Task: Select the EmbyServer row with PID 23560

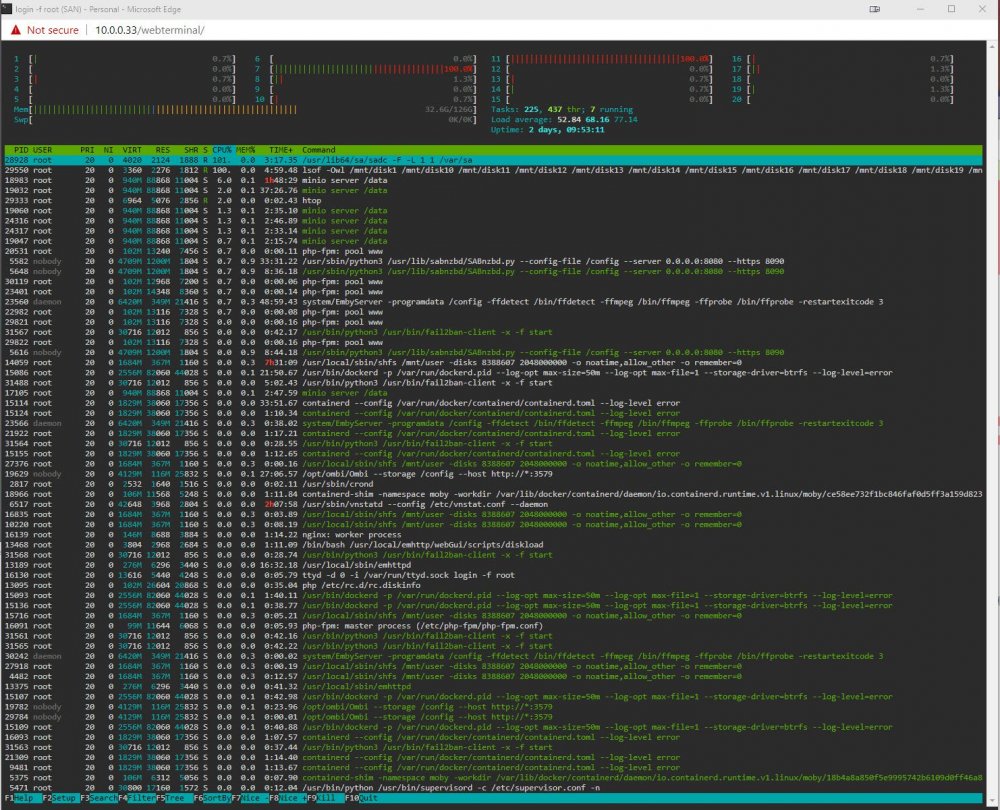Action: click(493, 302)
